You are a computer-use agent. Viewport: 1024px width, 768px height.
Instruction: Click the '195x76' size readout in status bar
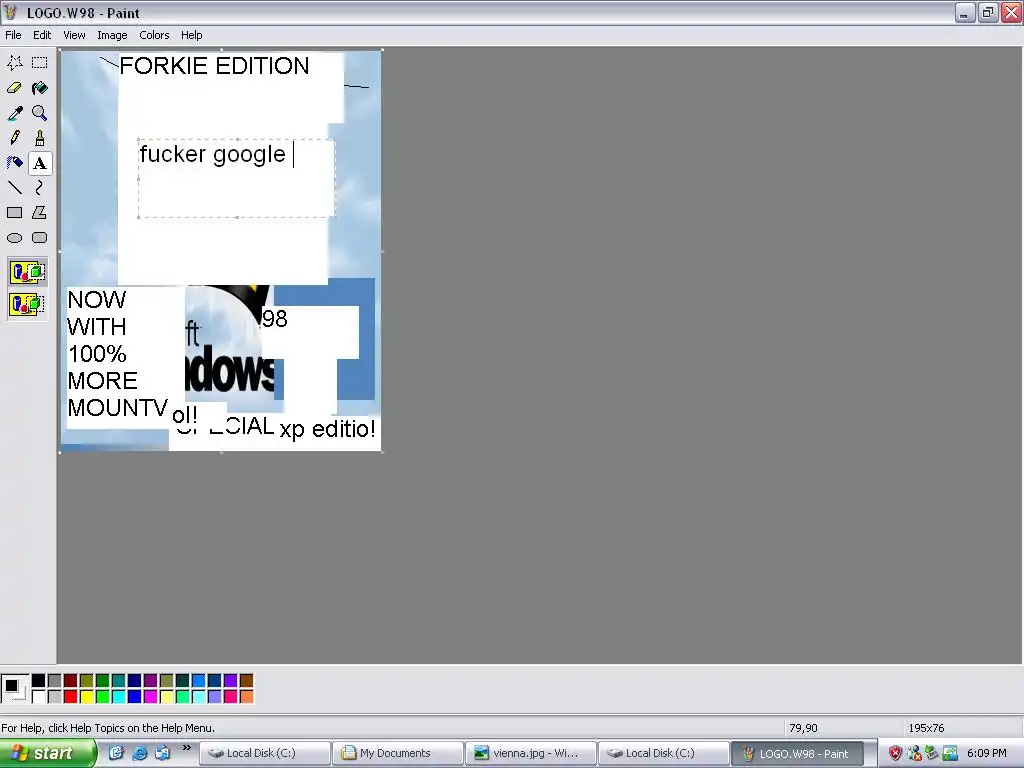pyautogui.click(x=926, y=728)
